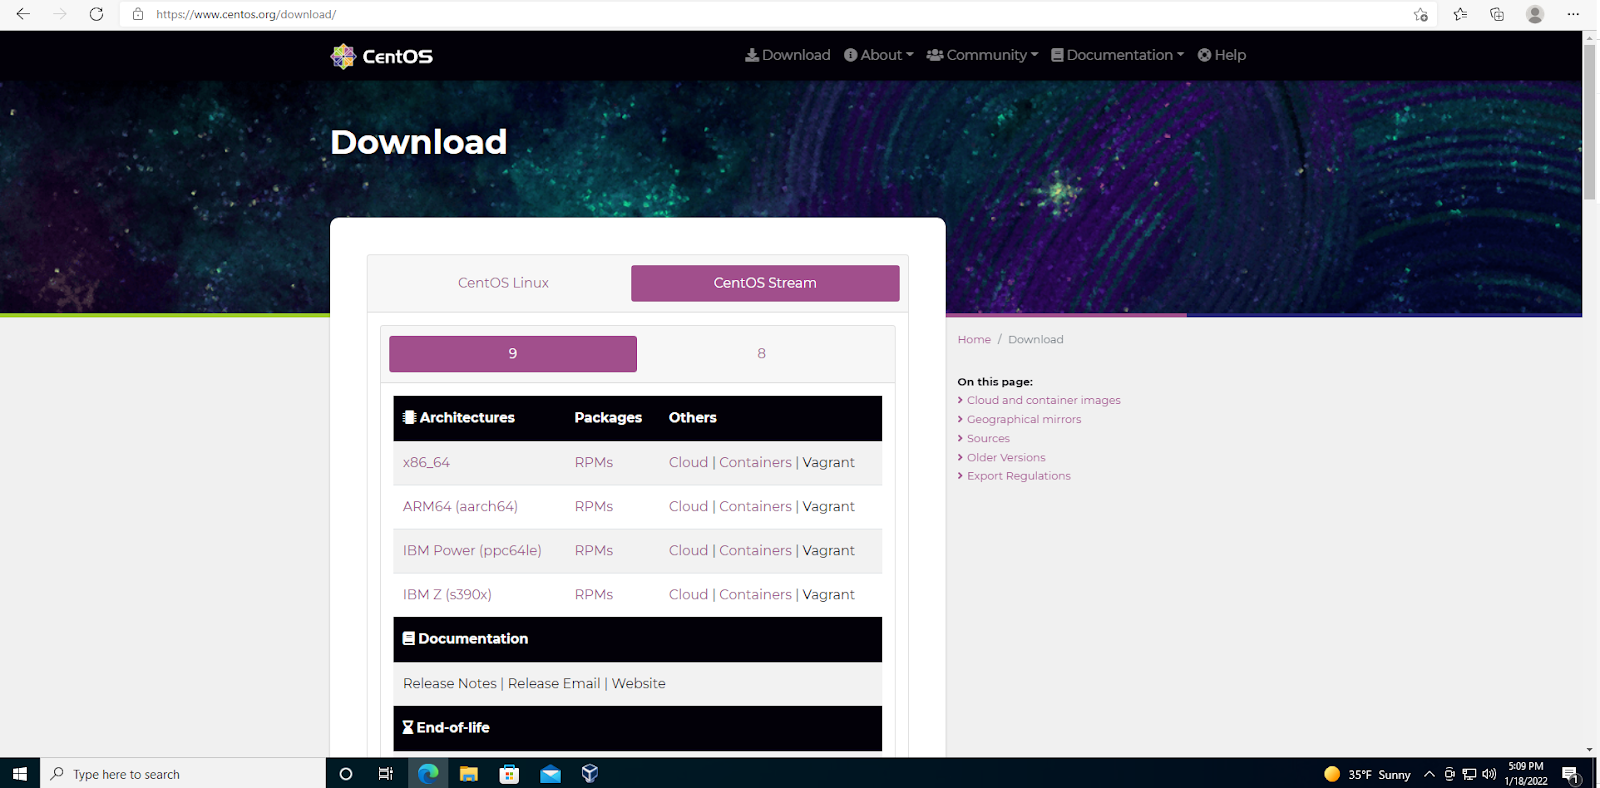Select version 9 tab
This screenshot has height=788, width=1600.
pos(513,354)
